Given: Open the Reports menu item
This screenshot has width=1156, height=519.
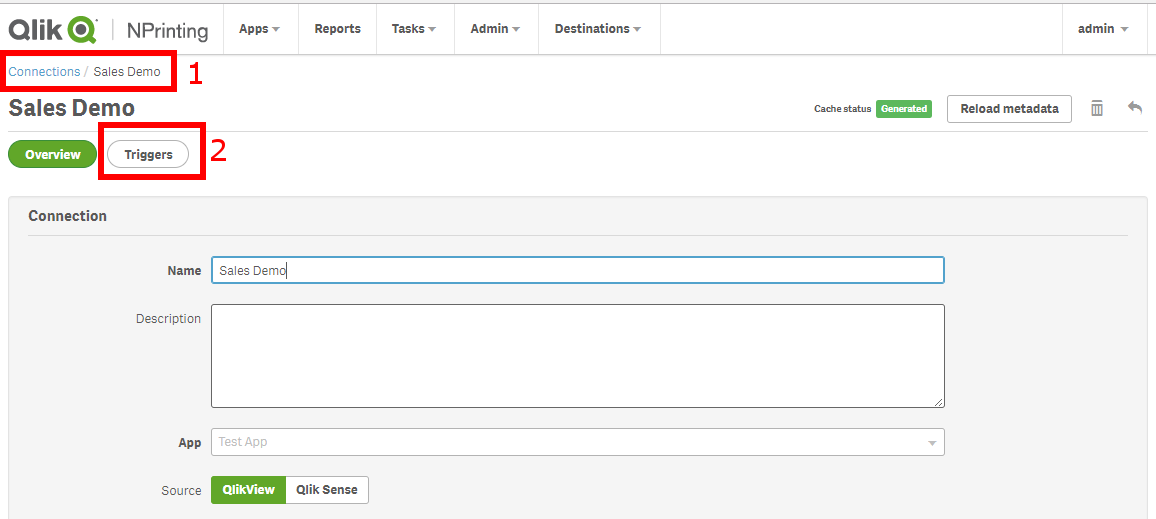Looking at the screenshot, I should [x=338, y=29].
